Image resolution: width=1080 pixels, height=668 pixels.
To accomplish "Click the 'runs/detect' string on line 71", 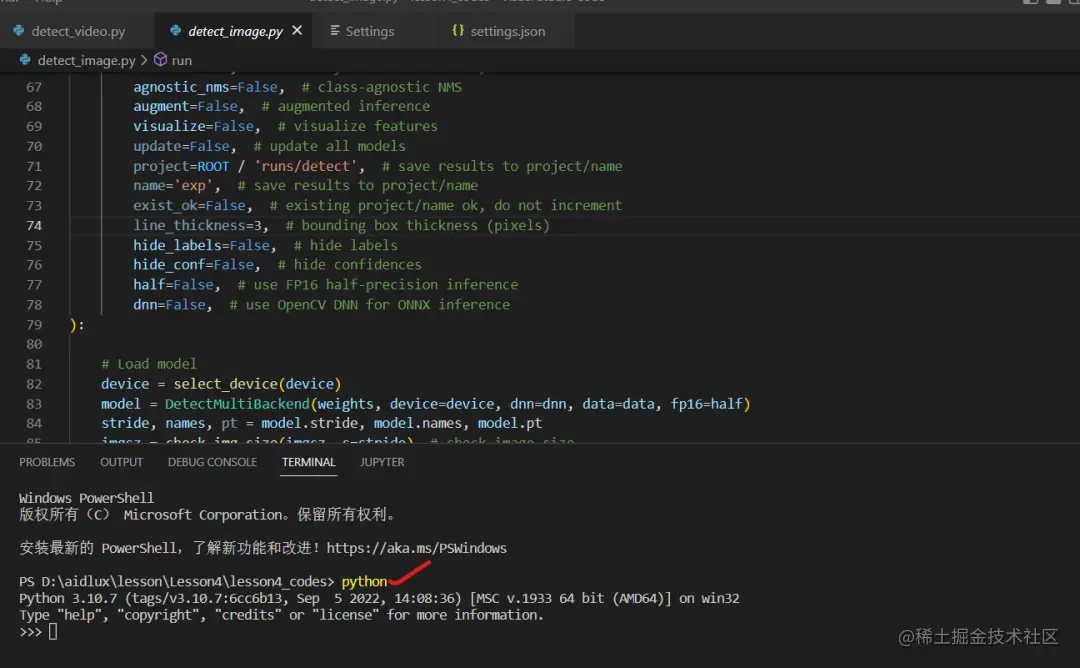I will pyautogui.click(x=306, y=166).
